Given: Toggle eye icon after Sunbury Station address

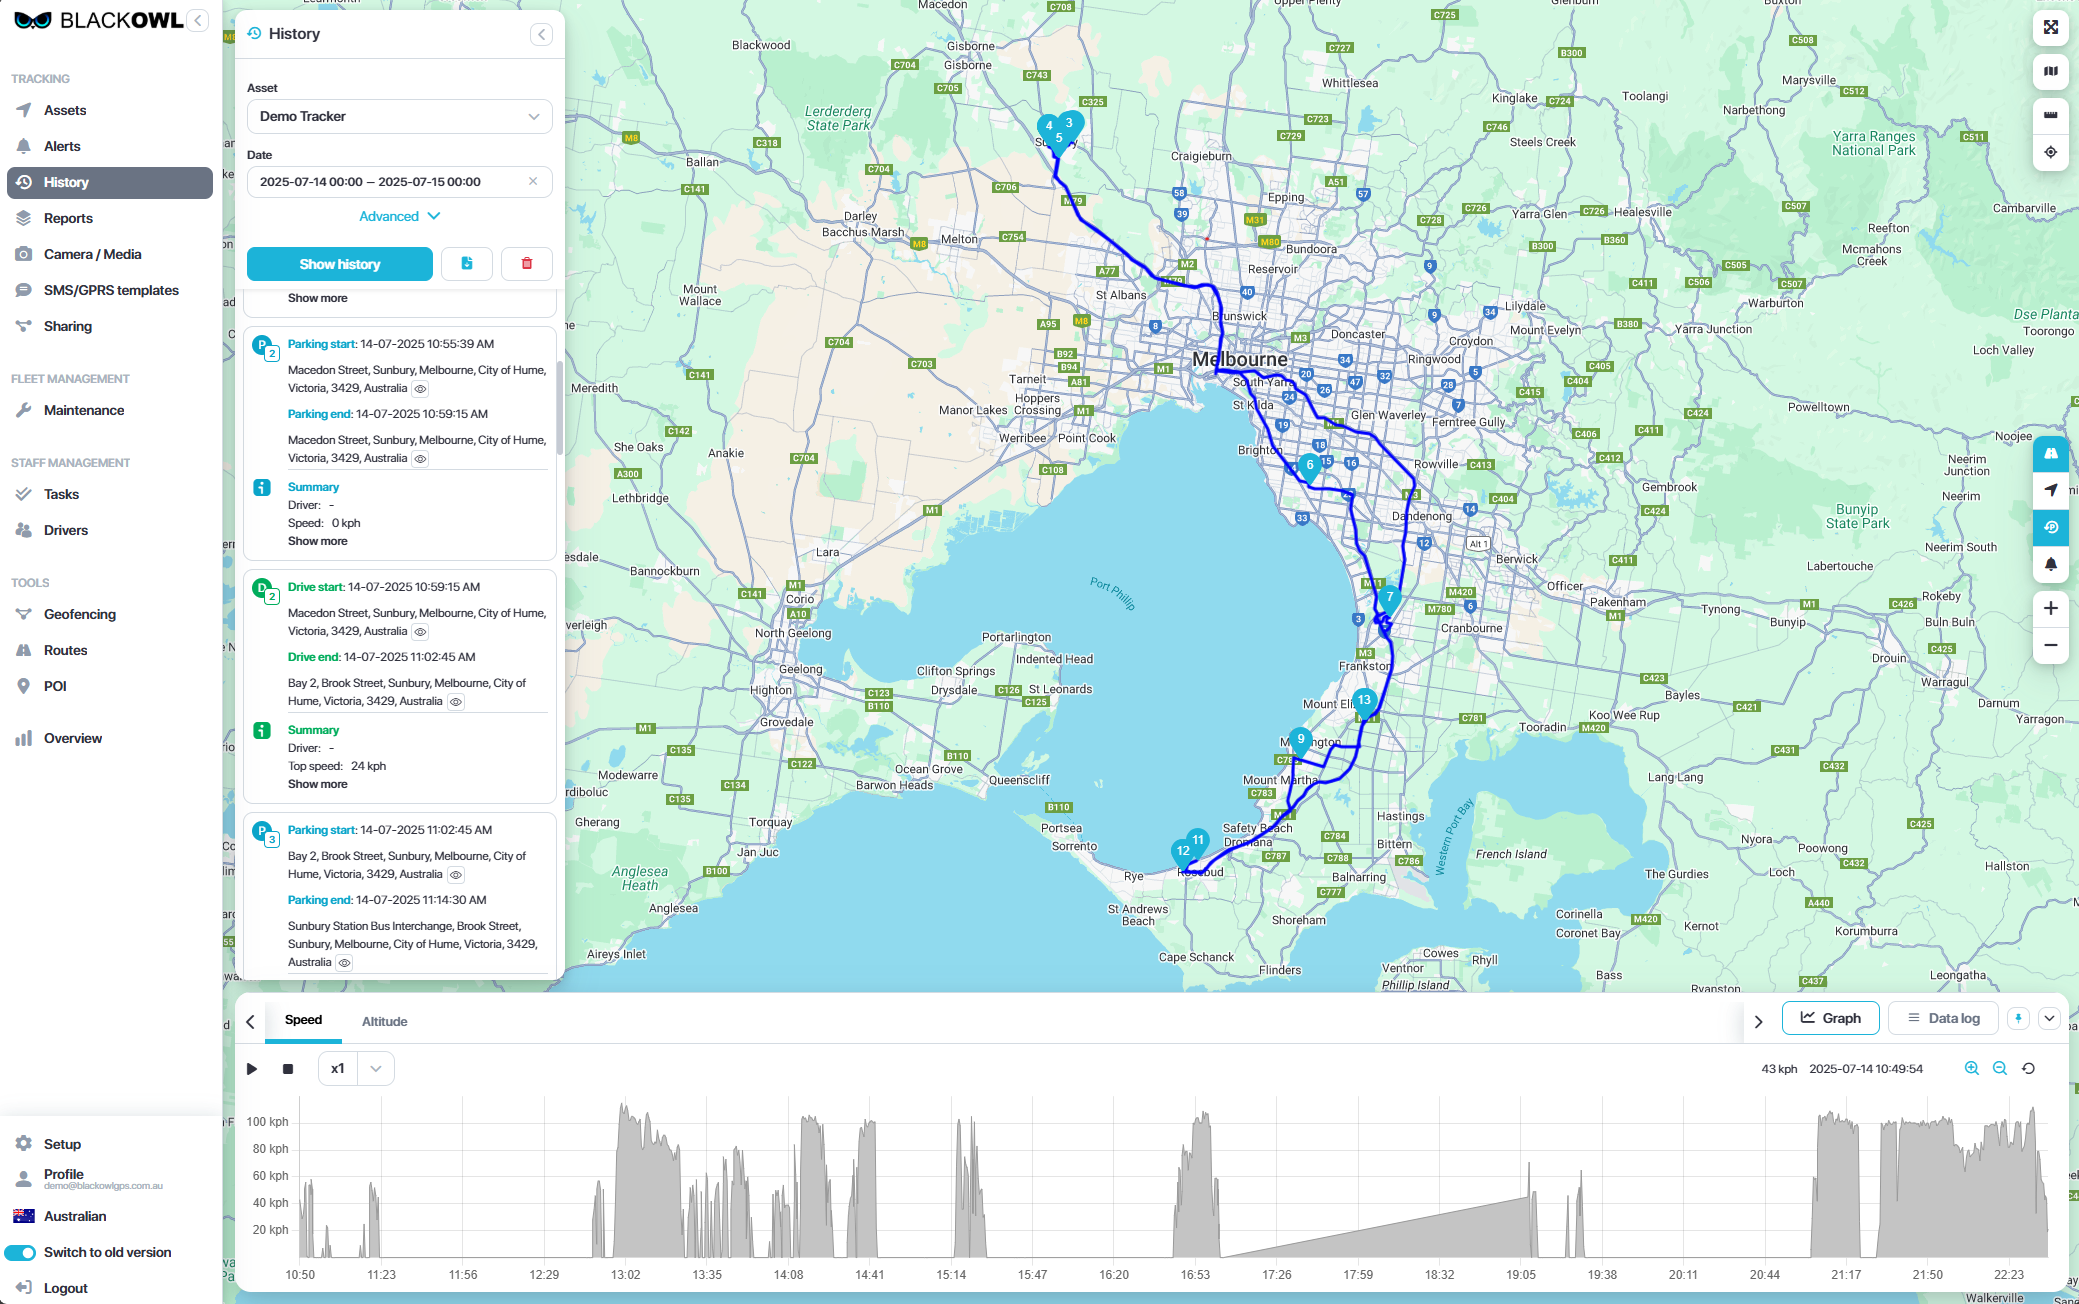Looking at the screenshot, I should coord(344,963).
